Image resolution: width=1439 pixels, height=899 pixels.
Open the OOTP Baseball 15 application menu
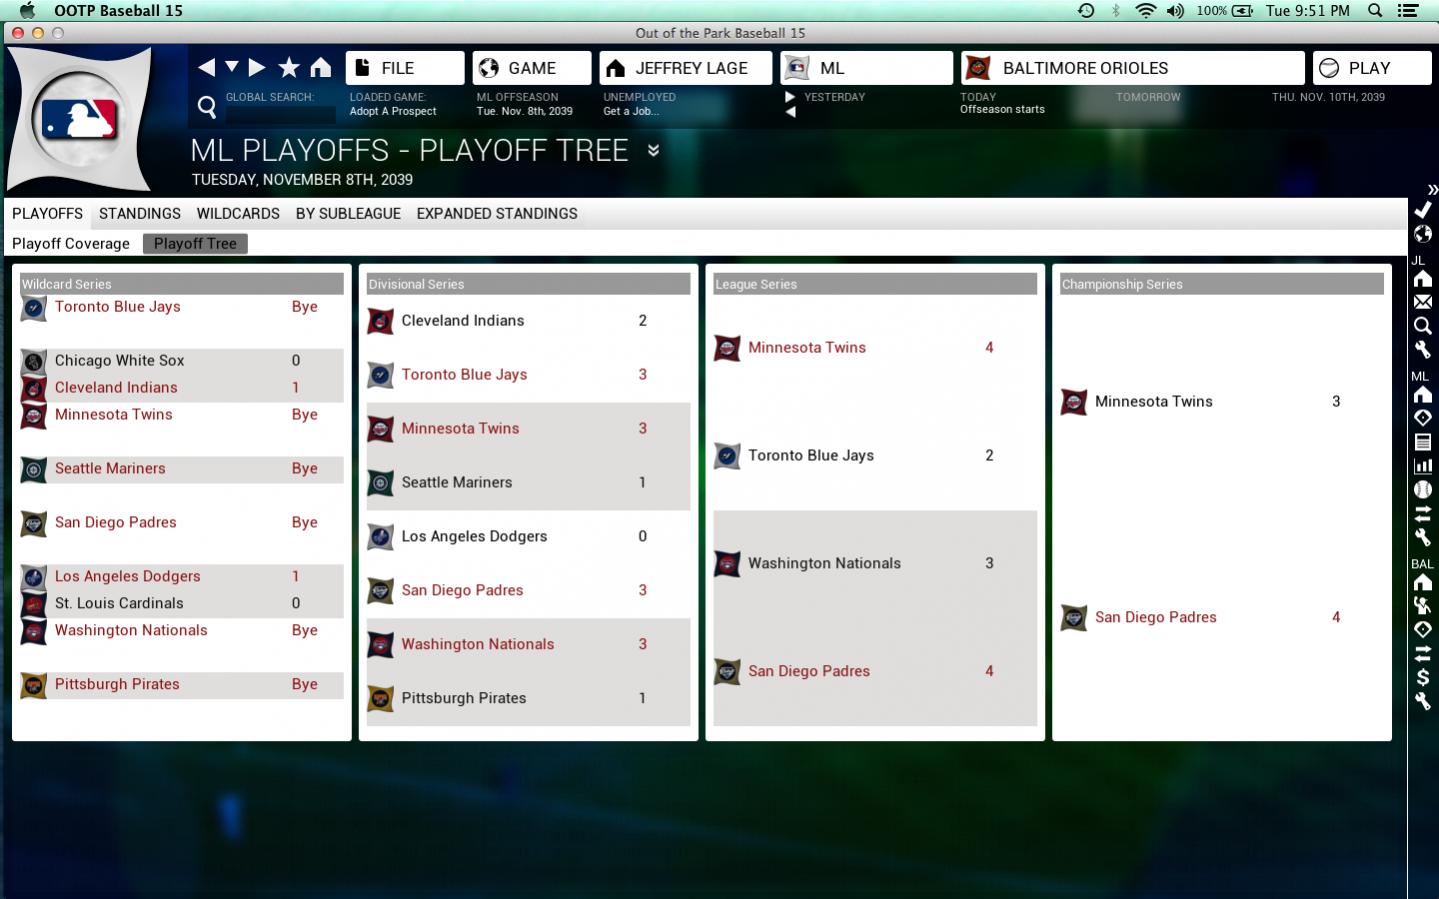click(x=118, y=10)
